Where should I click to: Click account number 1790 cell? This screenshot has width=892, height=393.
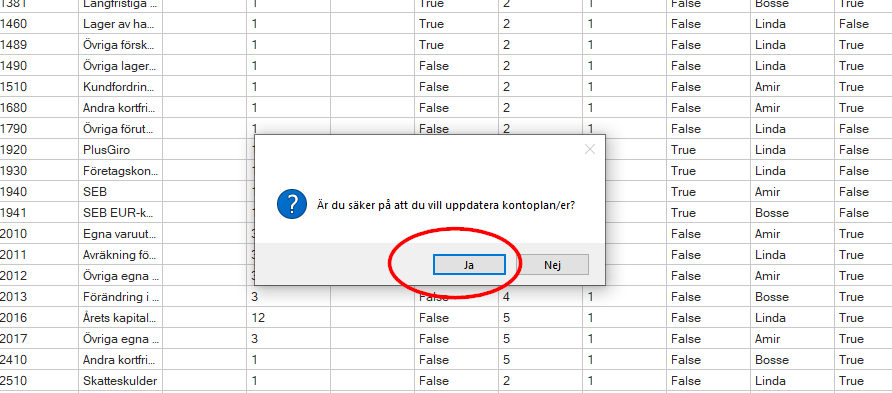click(x=39, y=129)
